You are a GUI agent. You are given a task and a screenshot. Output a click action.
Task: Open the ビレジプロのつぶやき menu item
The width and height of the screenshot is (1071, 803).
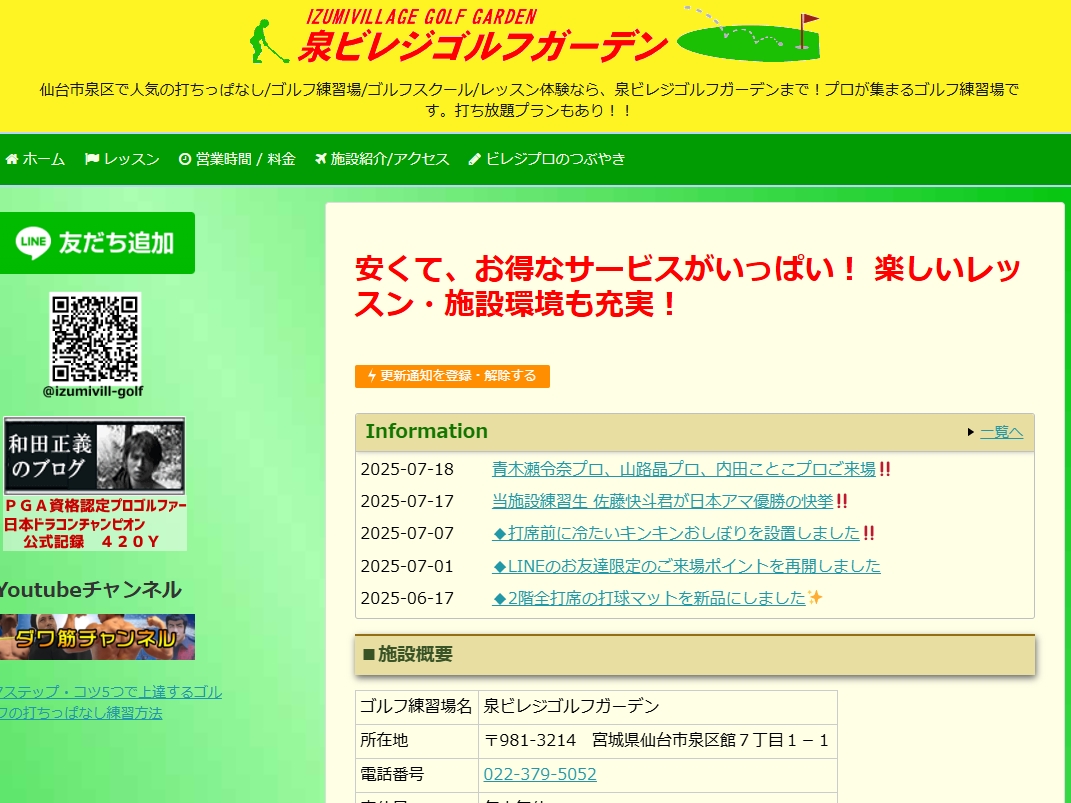coord(555,159)
